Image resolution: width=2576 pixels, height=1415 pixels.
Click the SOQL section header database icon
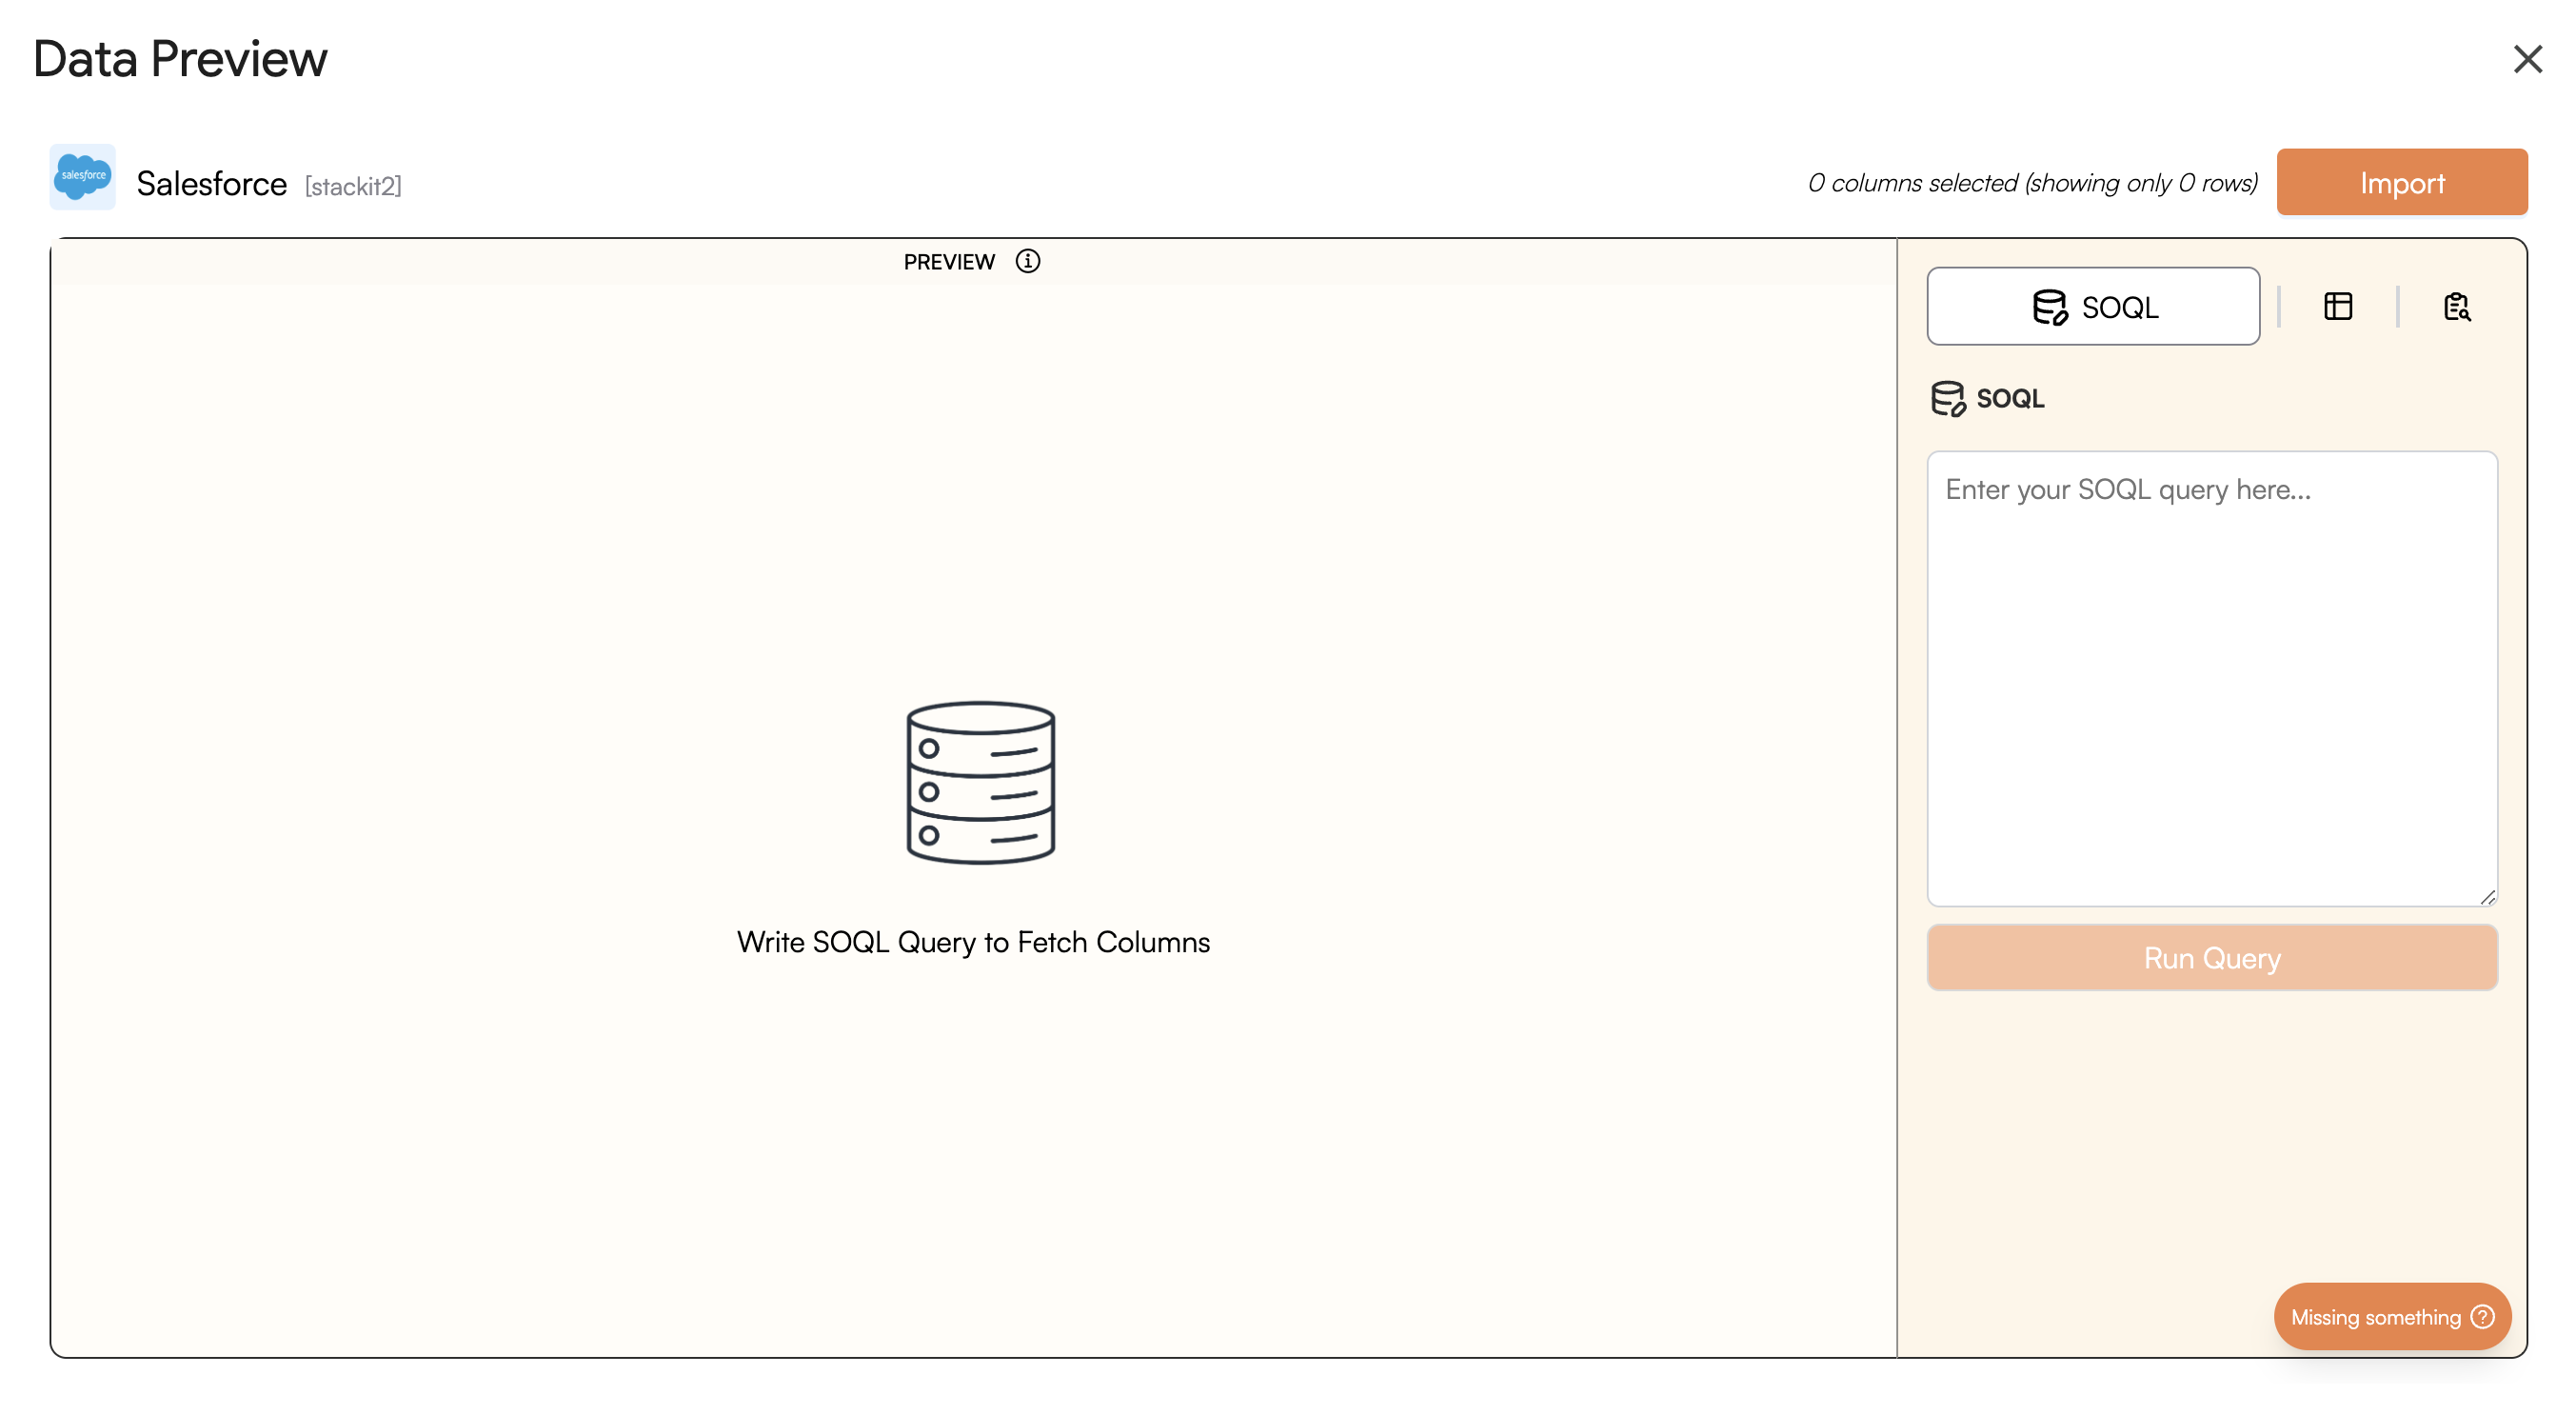1947,398
